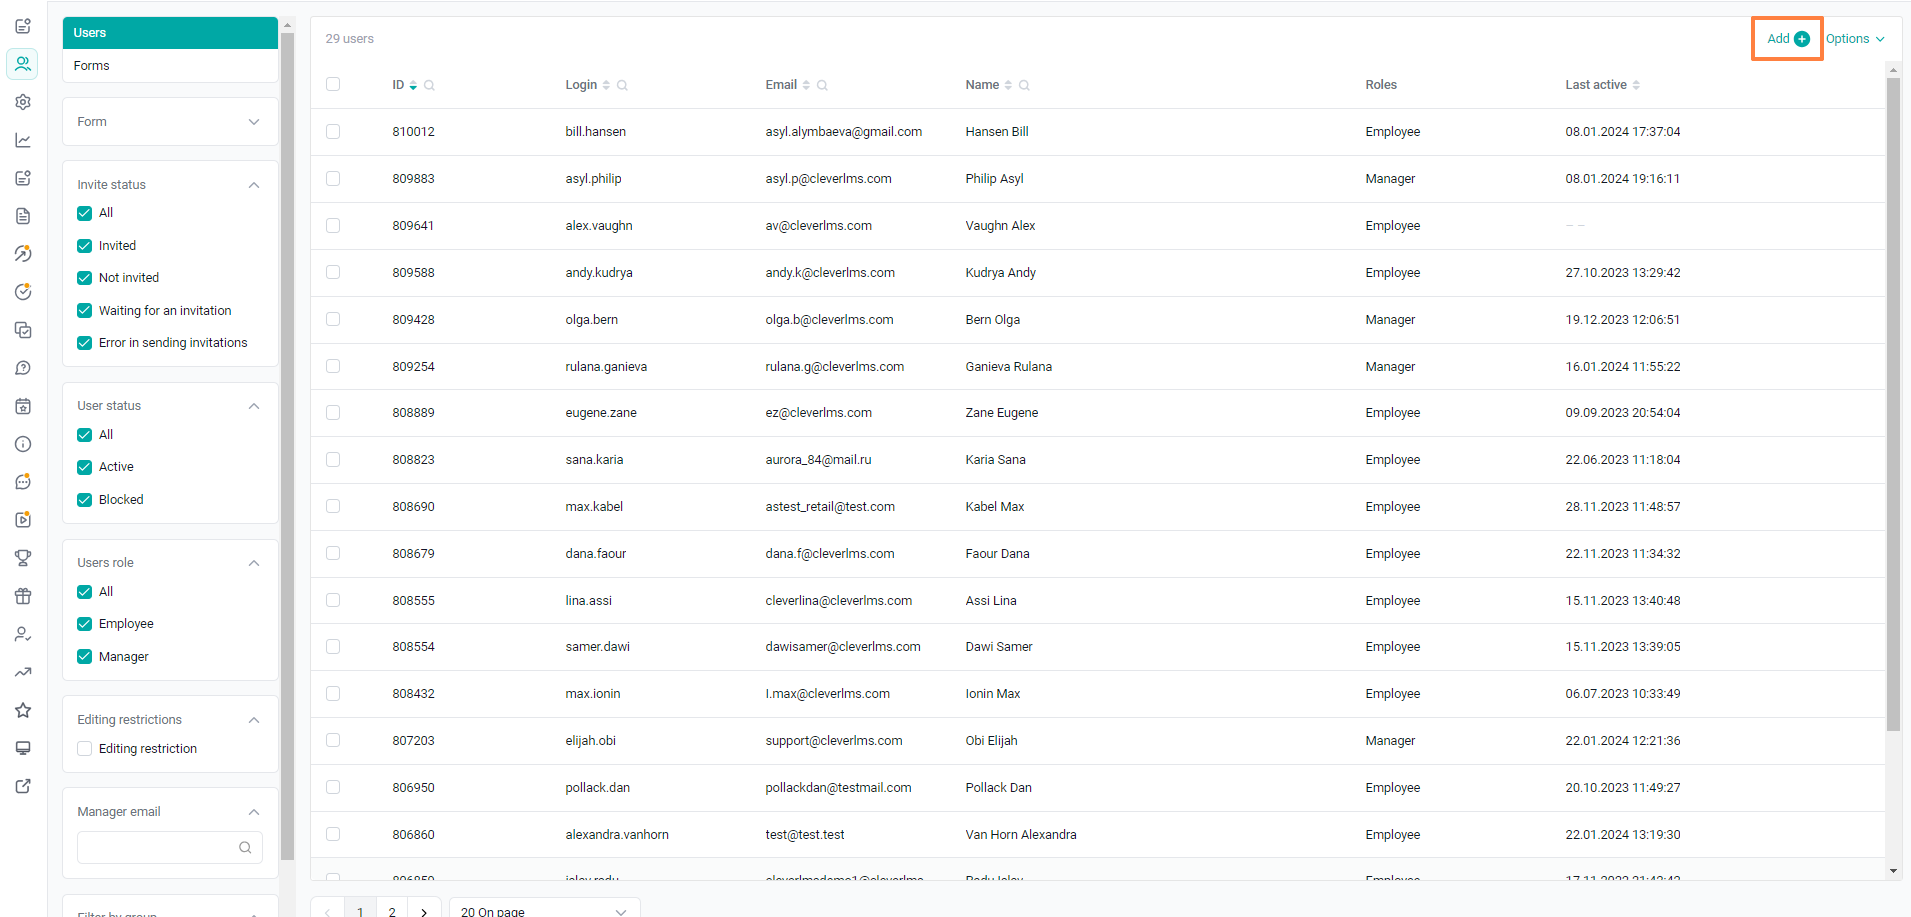Click the calendar icon in sidebar
Screen dimensions: 1911x917
coord(23,406)
